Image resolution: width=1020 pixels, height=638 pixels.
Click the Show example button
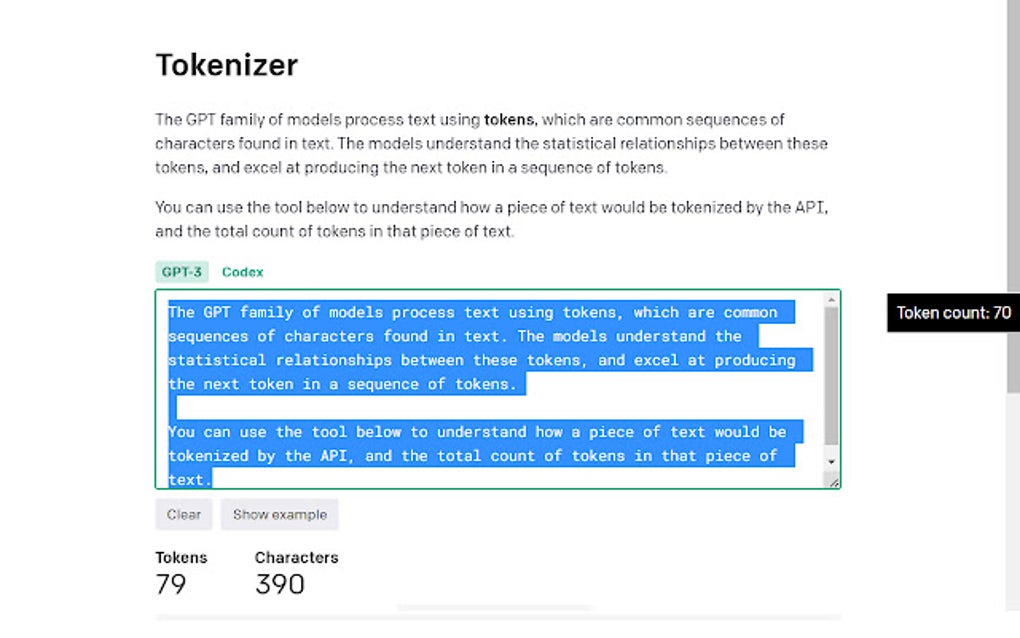coord(279,514)
